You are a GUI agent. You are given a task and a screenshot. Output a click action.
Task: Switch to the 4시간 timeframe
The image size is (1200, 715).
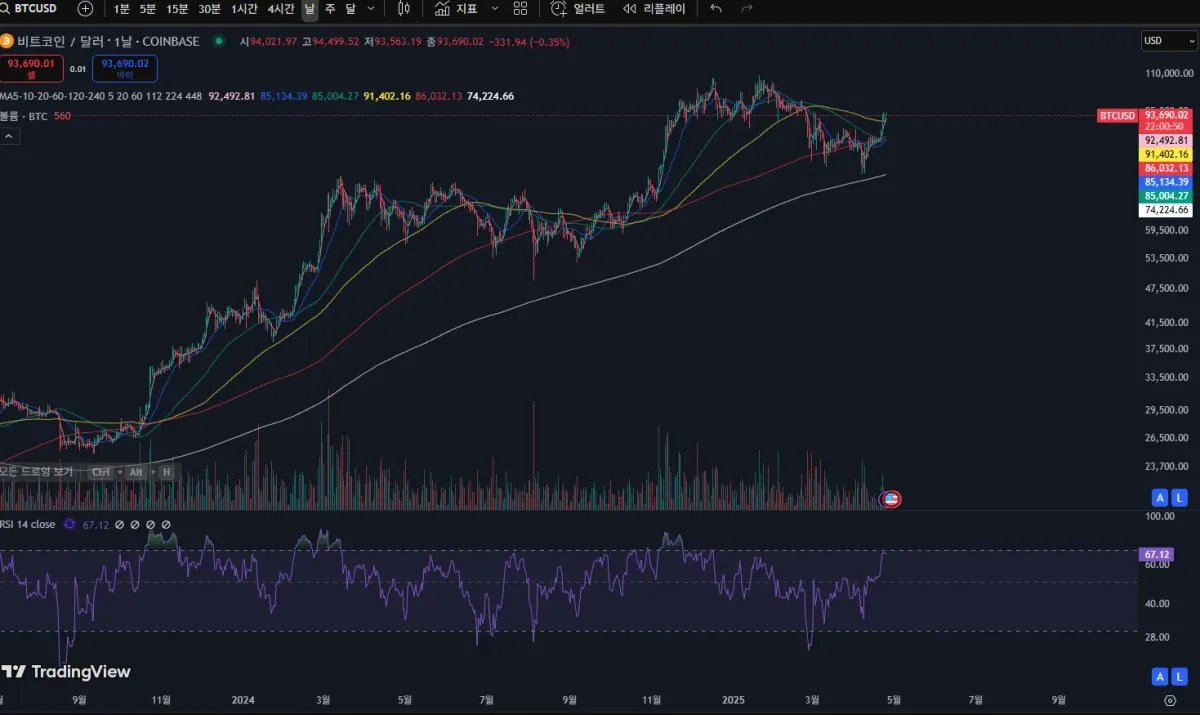tap(281, 8)
